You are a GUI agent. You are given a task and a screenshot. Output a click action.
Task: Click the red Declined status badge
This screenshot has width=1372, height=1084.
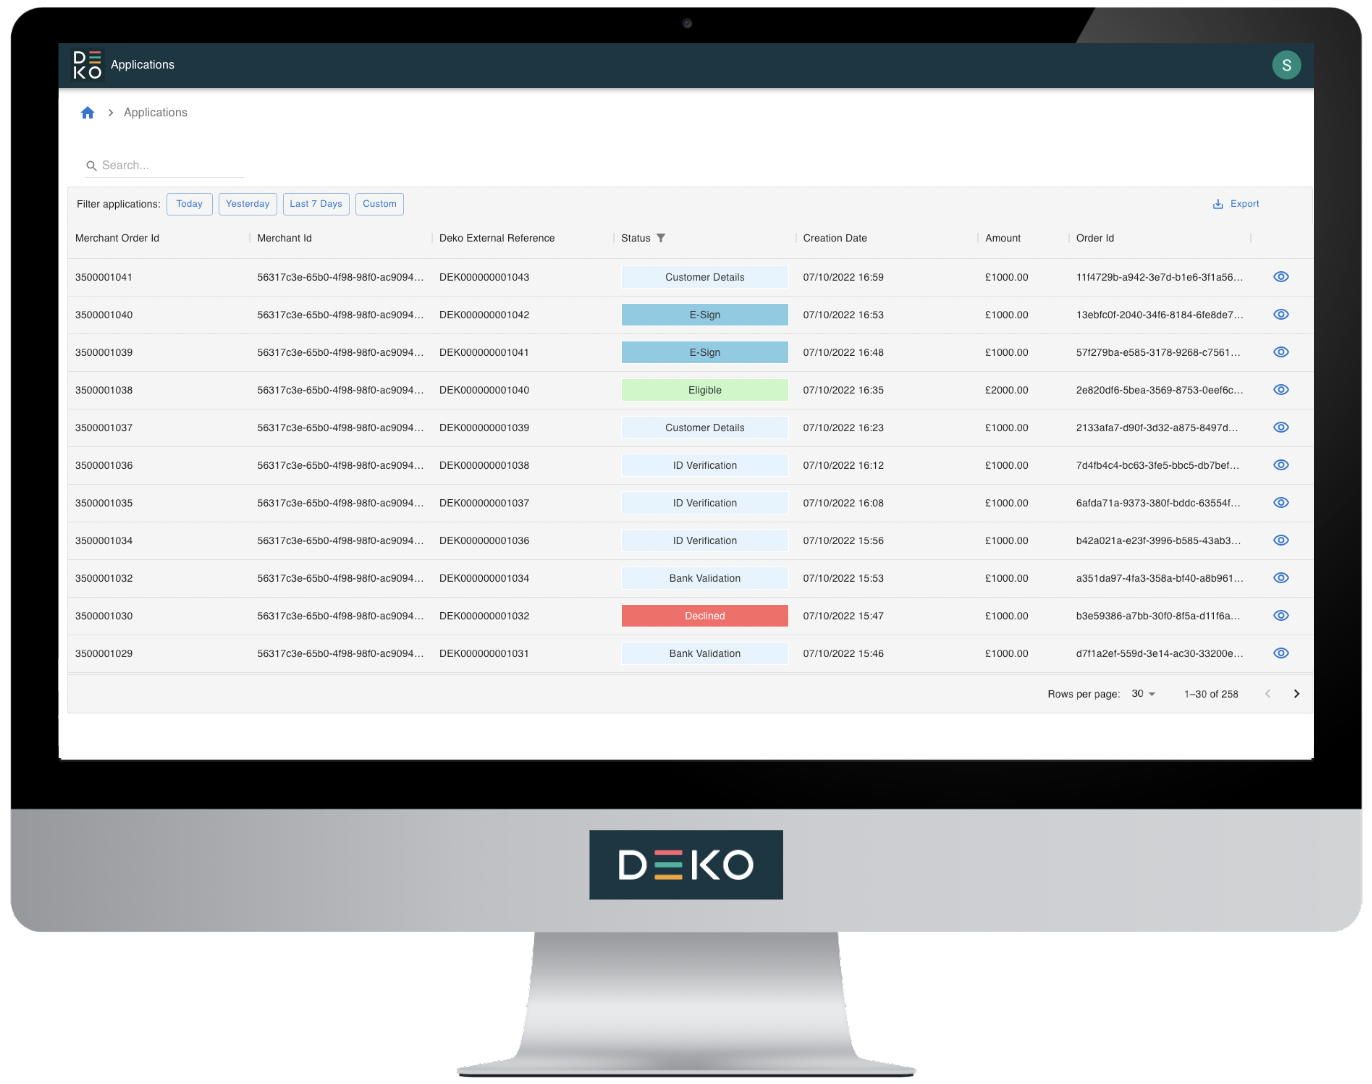(x=705, y=616)
